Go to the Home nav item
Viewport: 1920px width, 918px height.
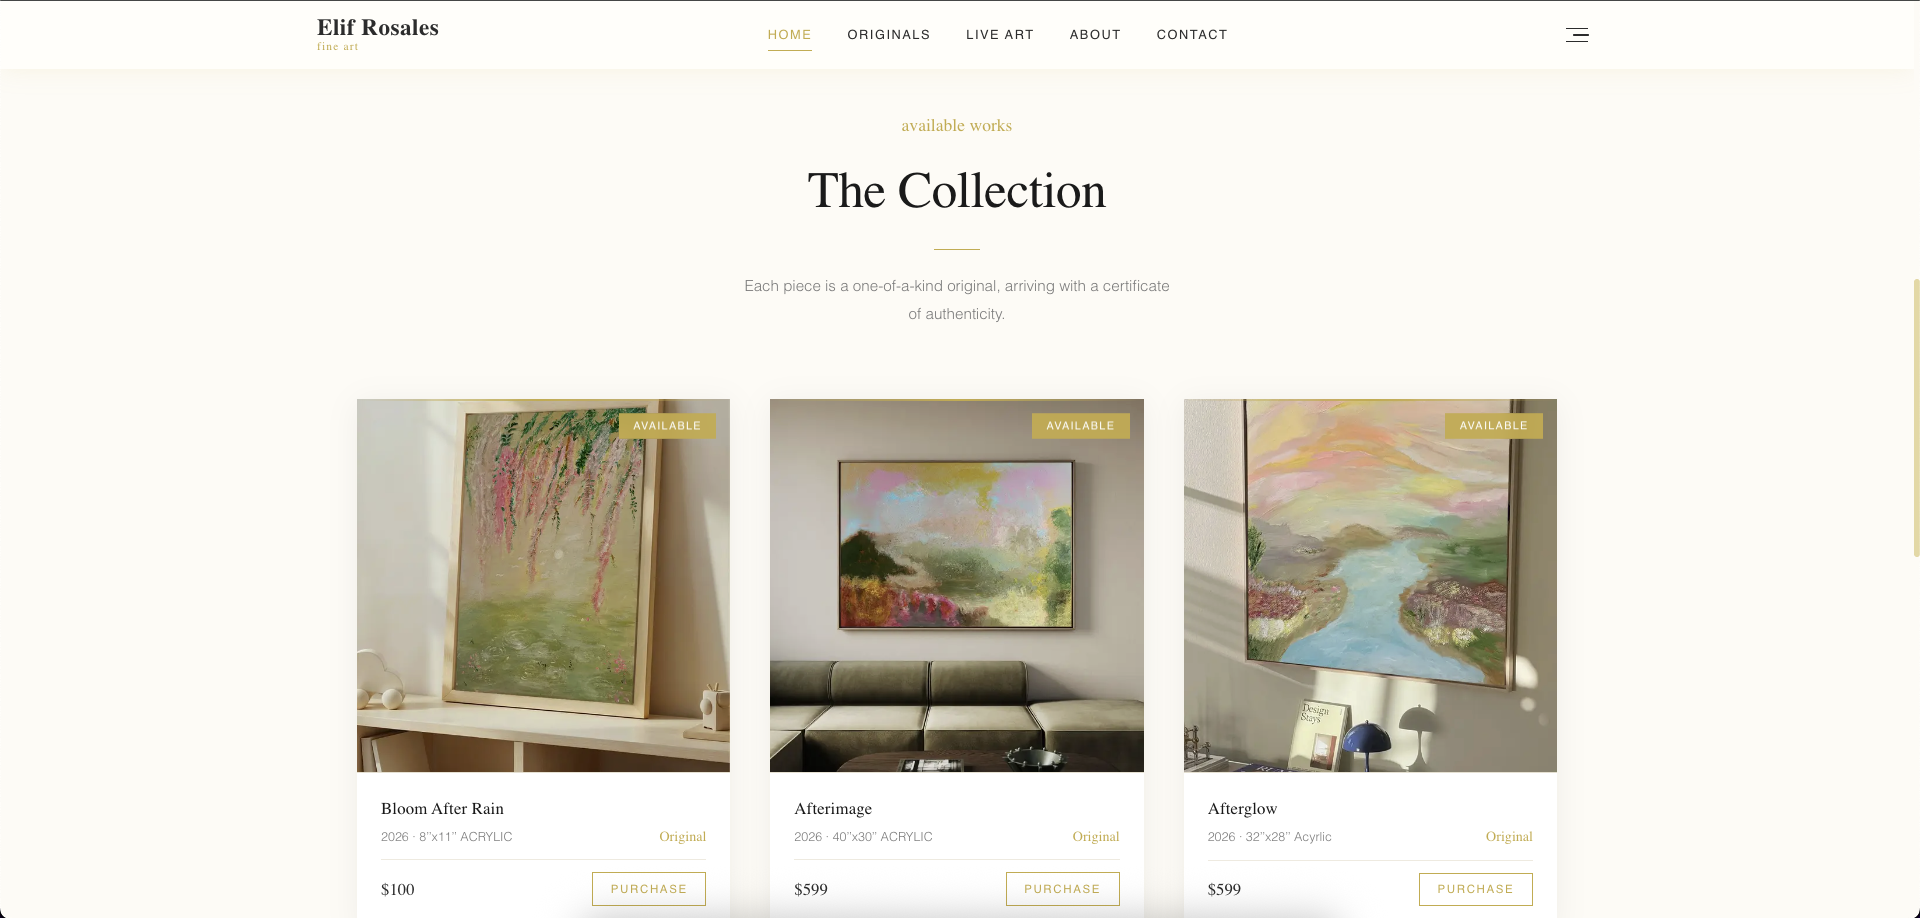(789, 35)
